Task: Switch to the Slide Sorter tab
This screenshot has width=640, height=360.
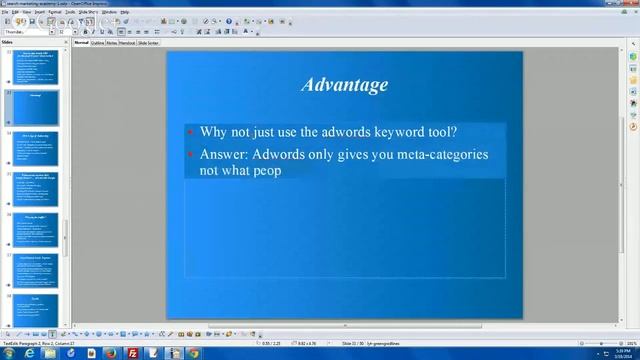Action: [148, 43]
